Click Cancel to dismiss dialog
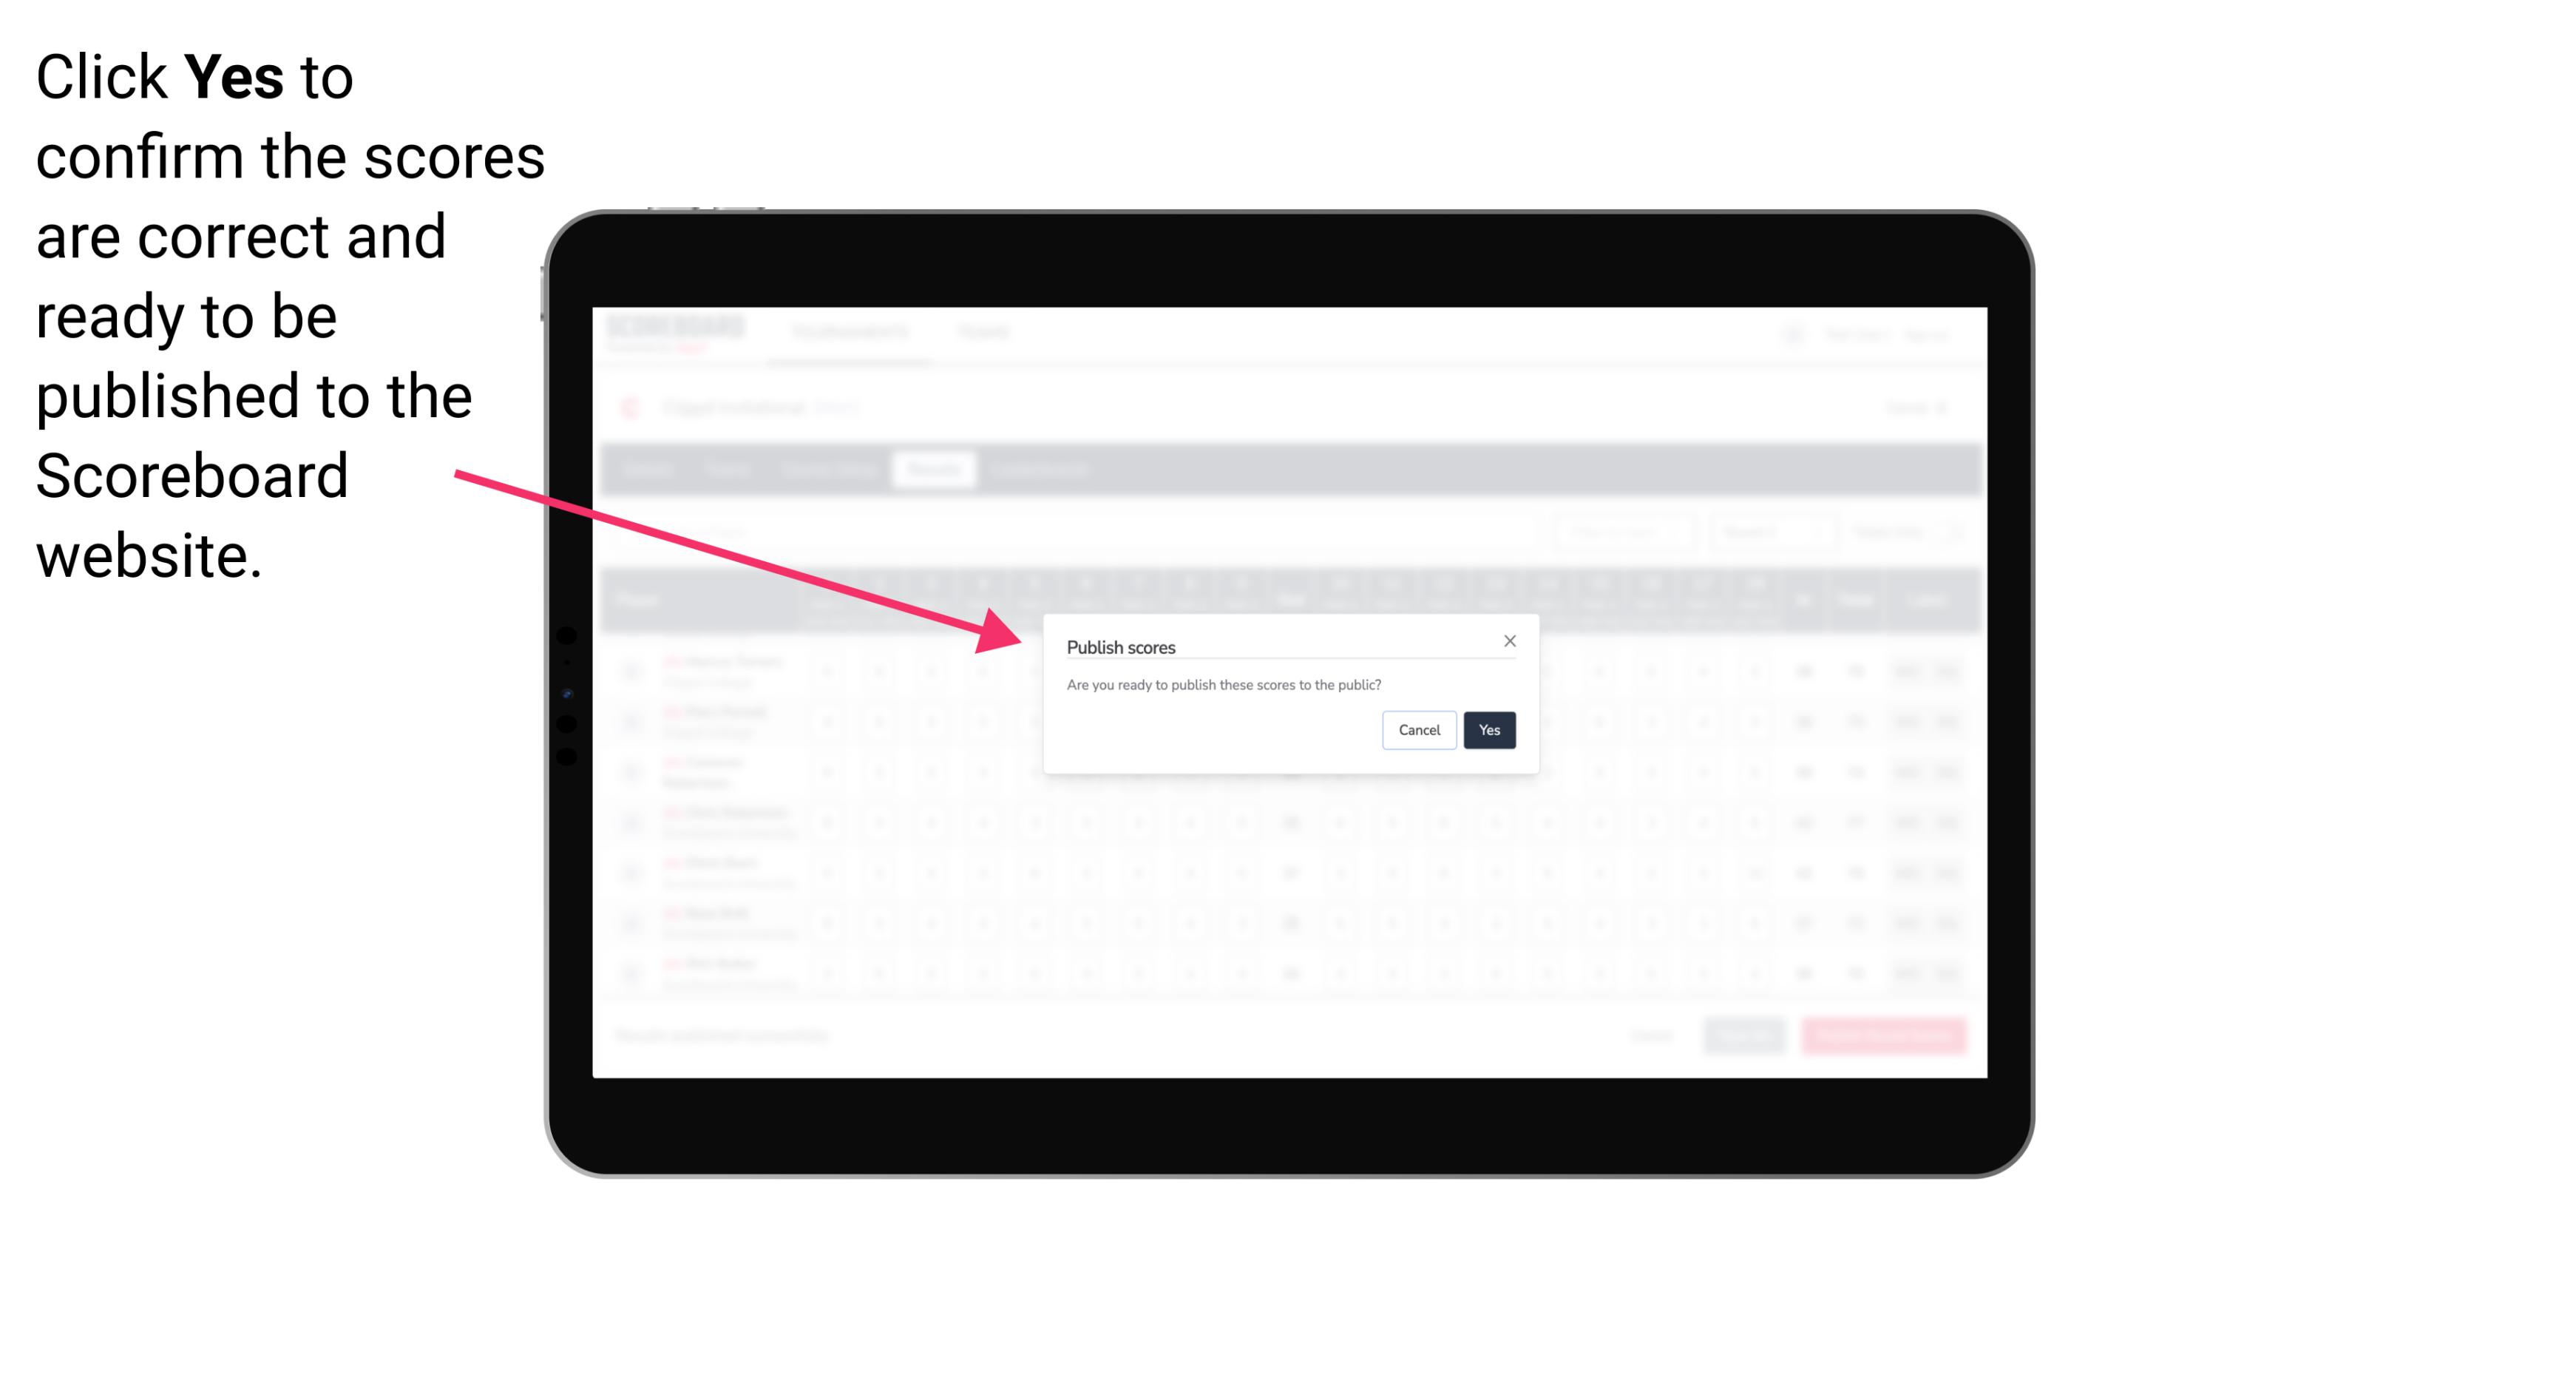This screenshot has height=1386, width=2576. [1420, 729]
